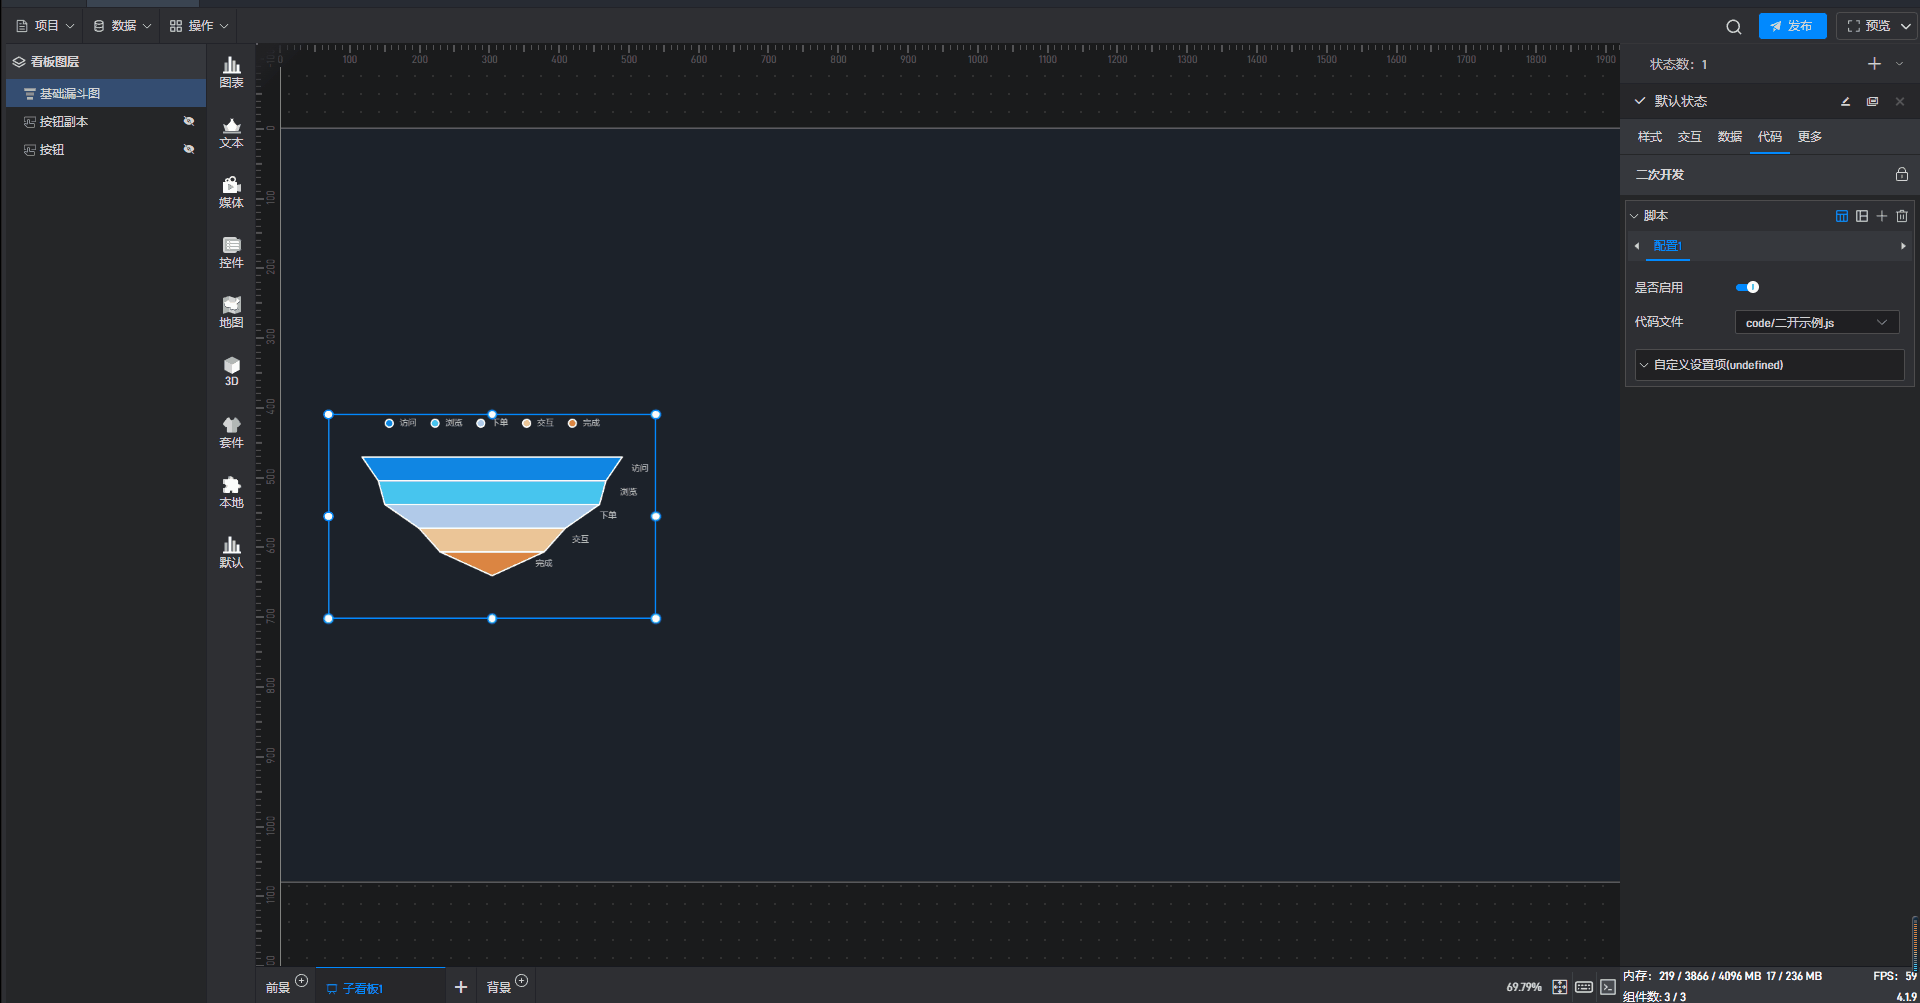
Task: Switch to the 更多 tab
Action: 1810,137
